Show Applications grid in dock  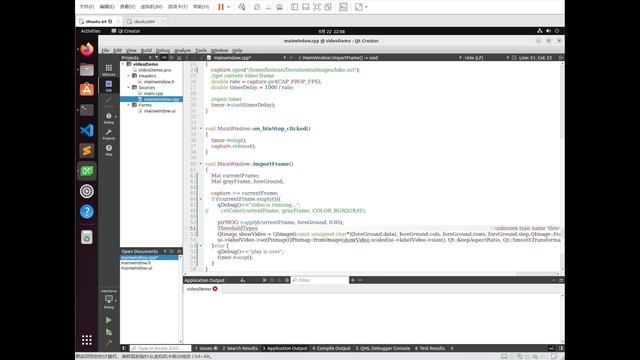[87, 340]
